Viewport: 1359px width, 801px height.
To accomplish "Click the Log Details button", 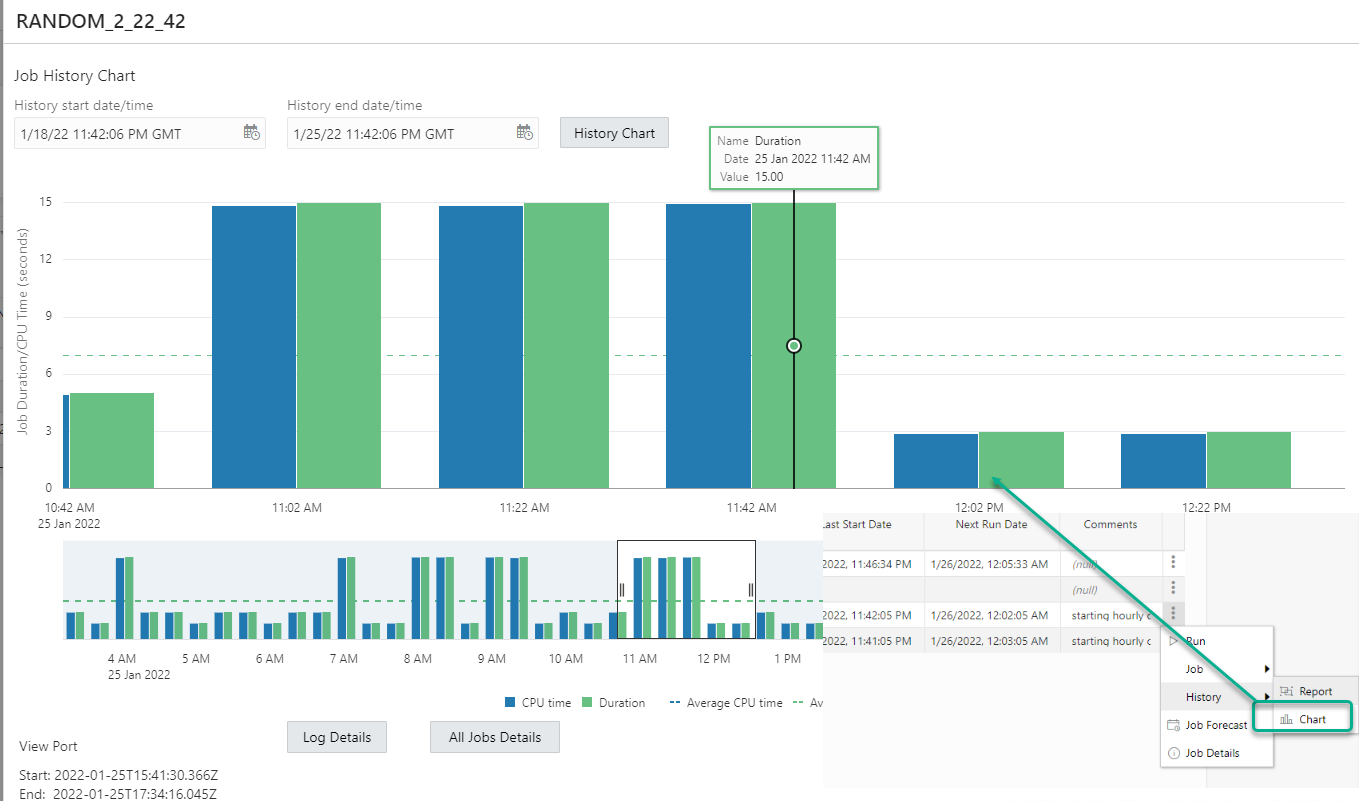I will 336,737.
